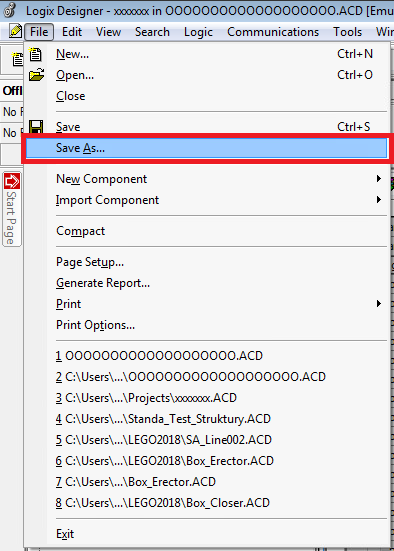The image size is (394, 551).
Task: Expand the Print submenu arrow
Action: pos(379,304)
